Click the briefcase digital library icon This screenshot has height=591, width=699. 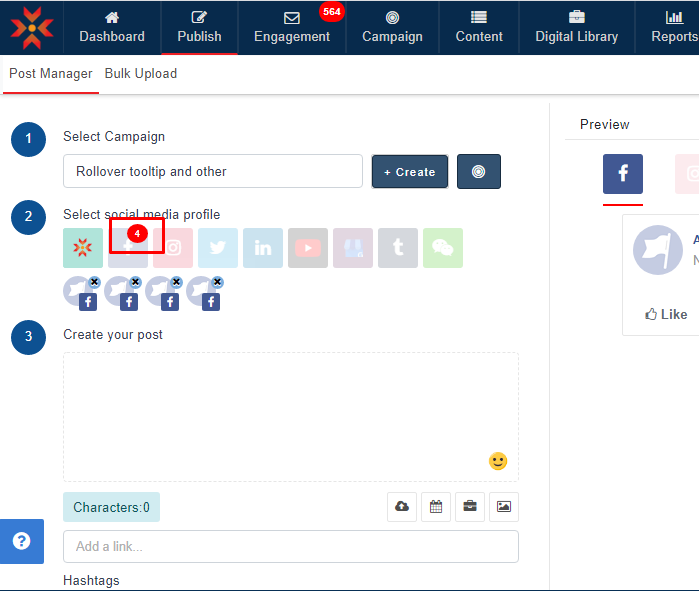[470, 507]
